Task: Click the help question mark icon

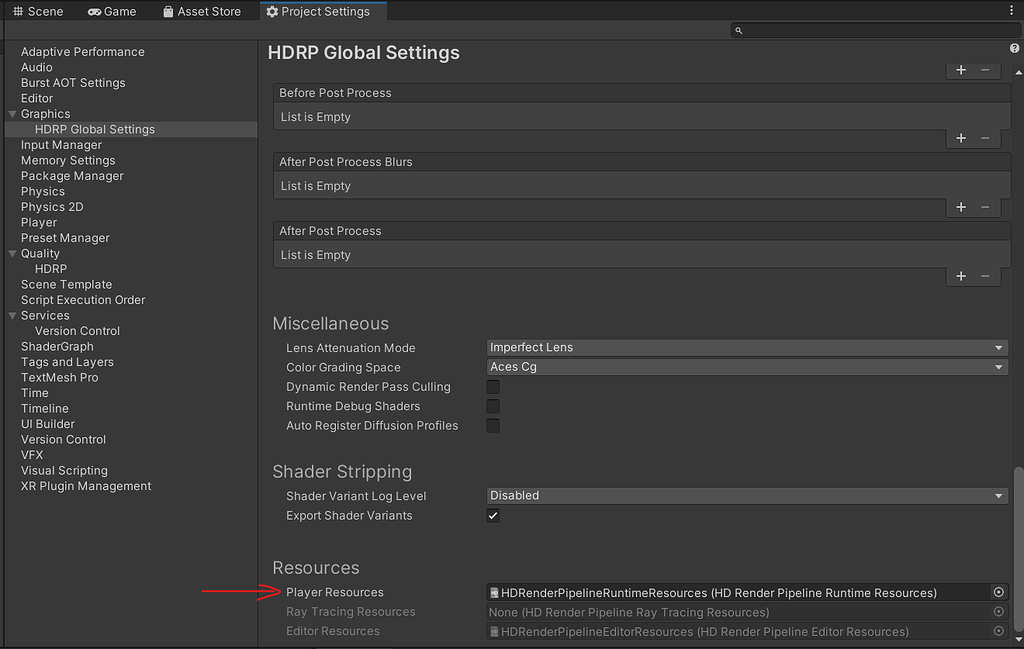Action: tap(1015, 48)
